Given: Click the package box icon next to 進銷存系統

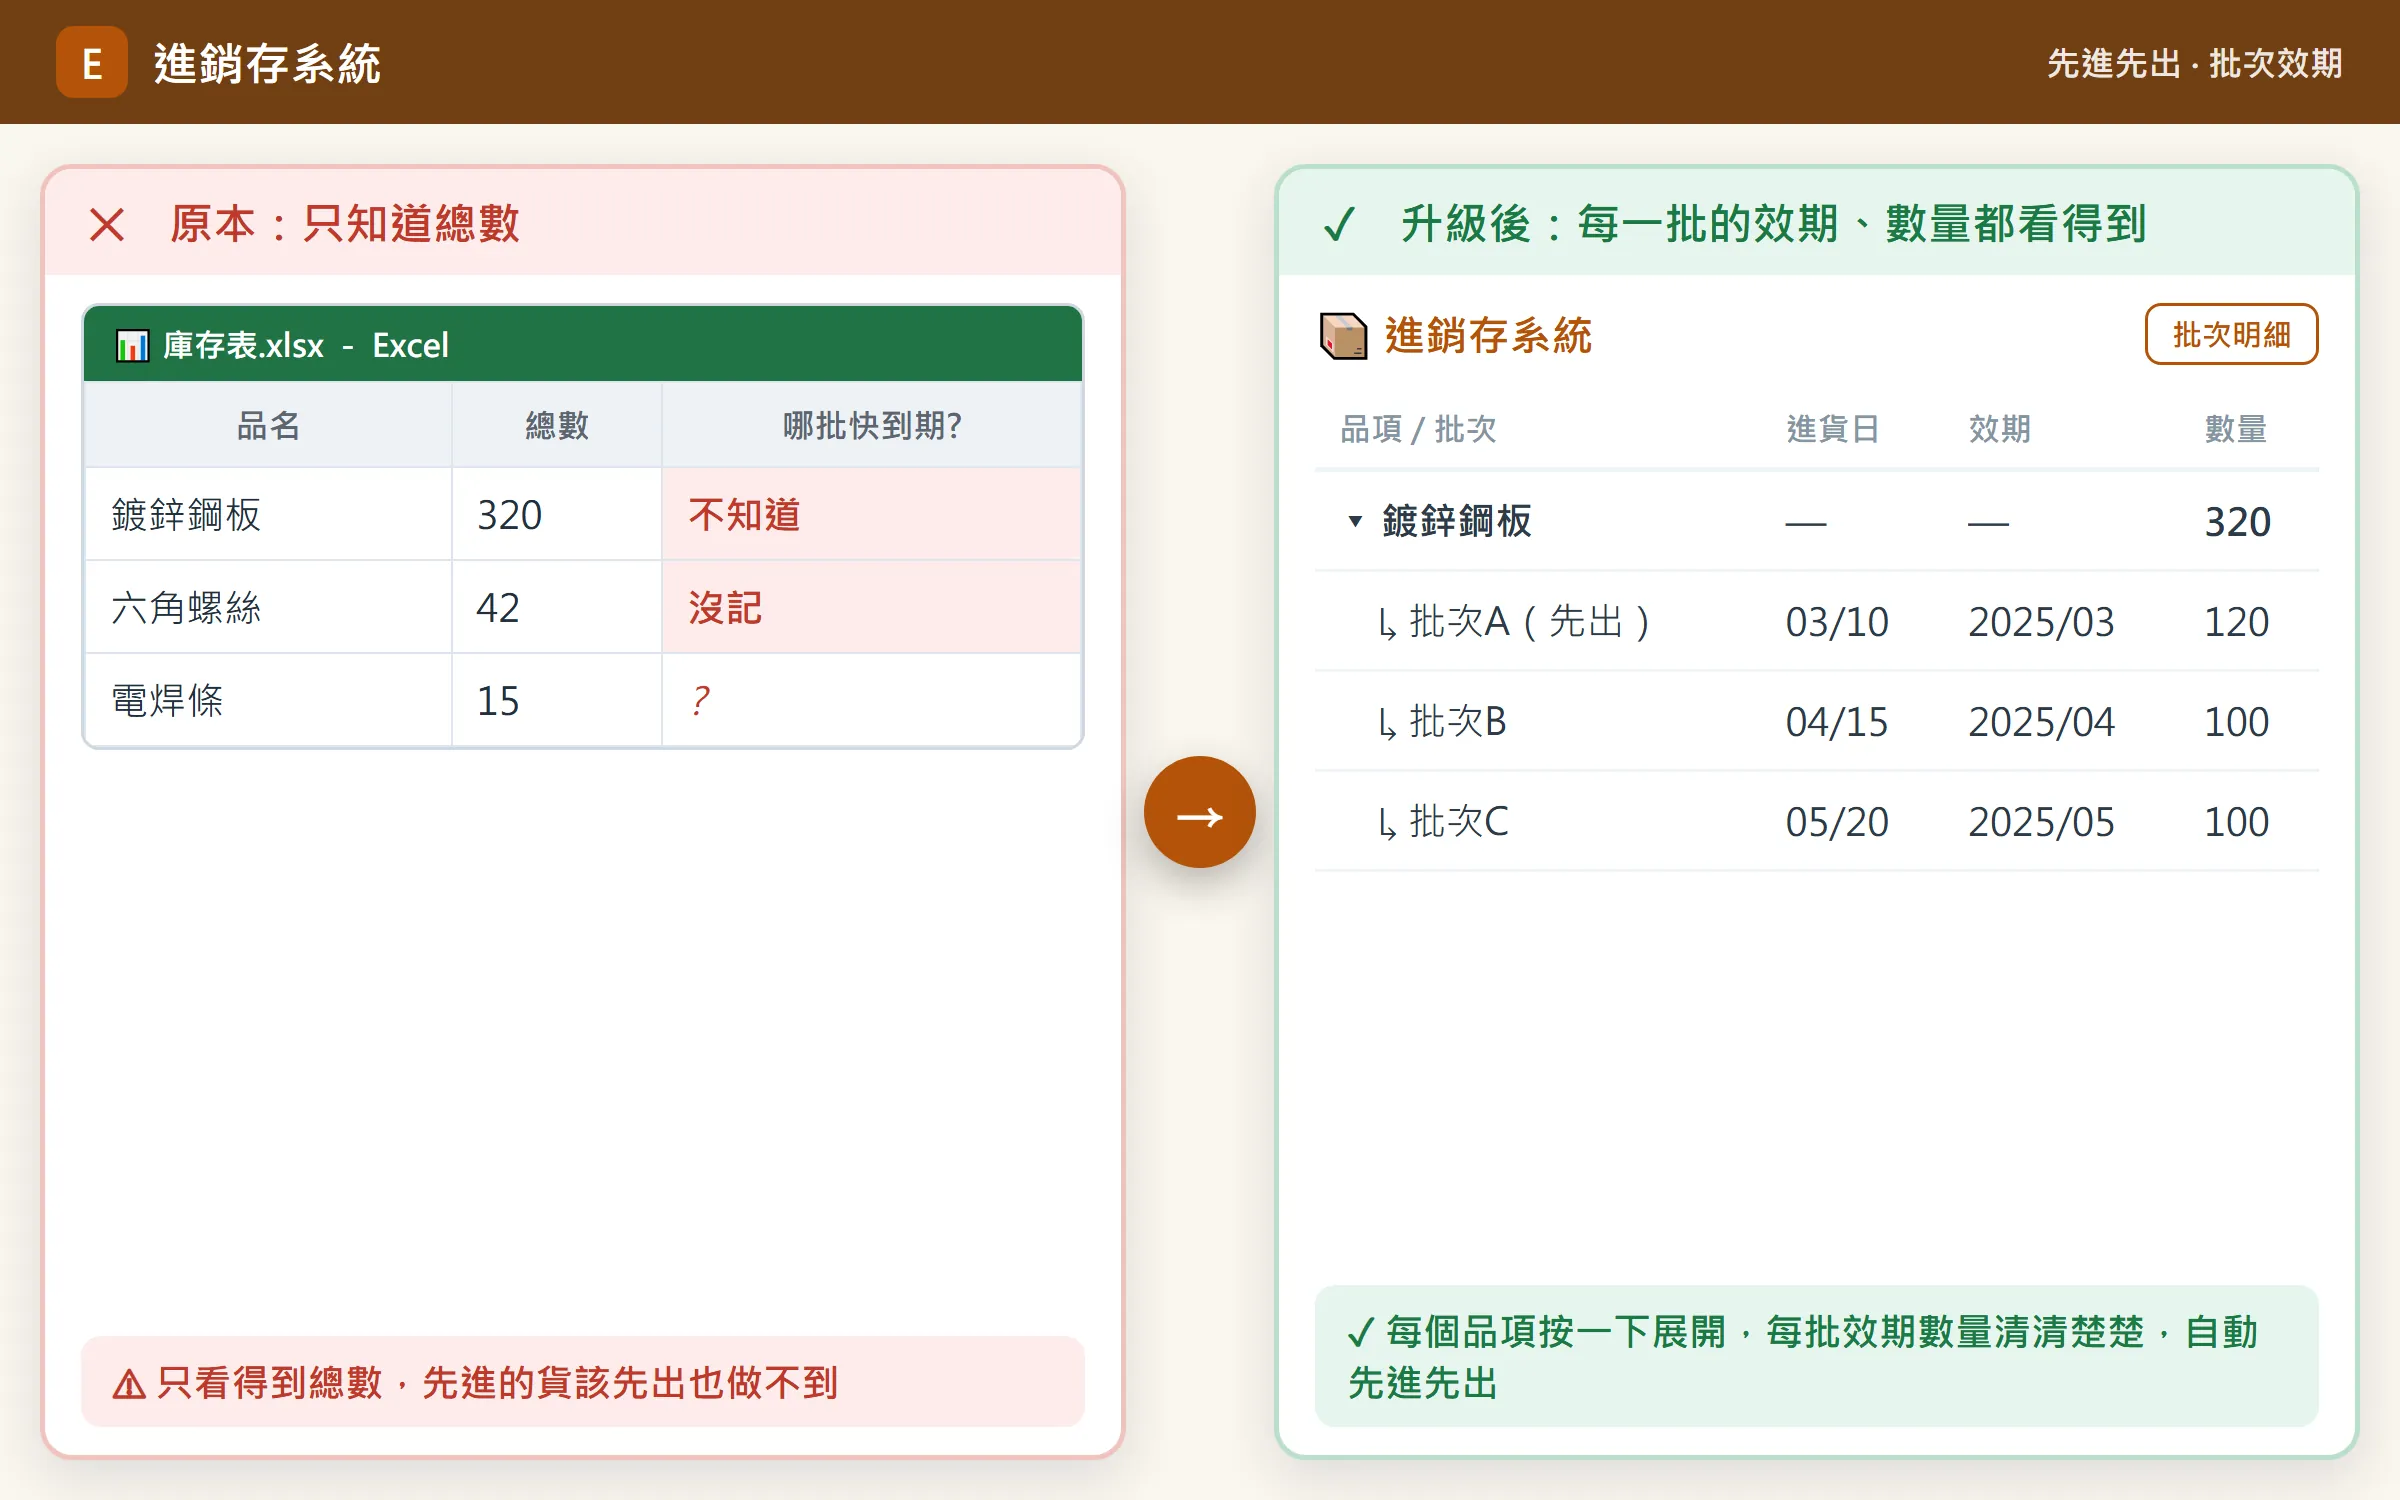Looking at the screenshot, I should point(1343,336).
